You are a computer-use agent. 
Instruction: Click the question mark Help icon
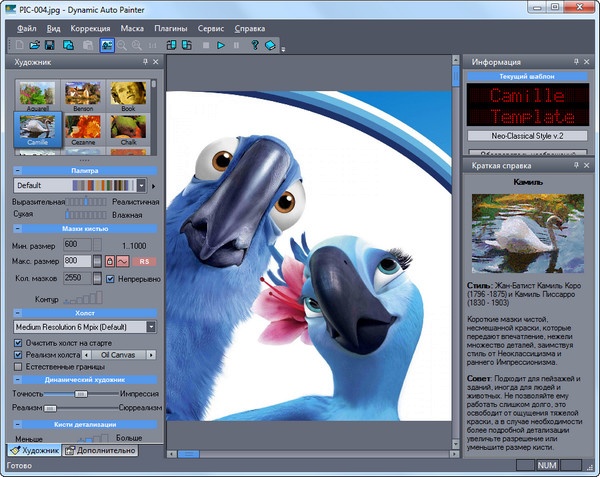pyautogui.click(x=254, y=46)
